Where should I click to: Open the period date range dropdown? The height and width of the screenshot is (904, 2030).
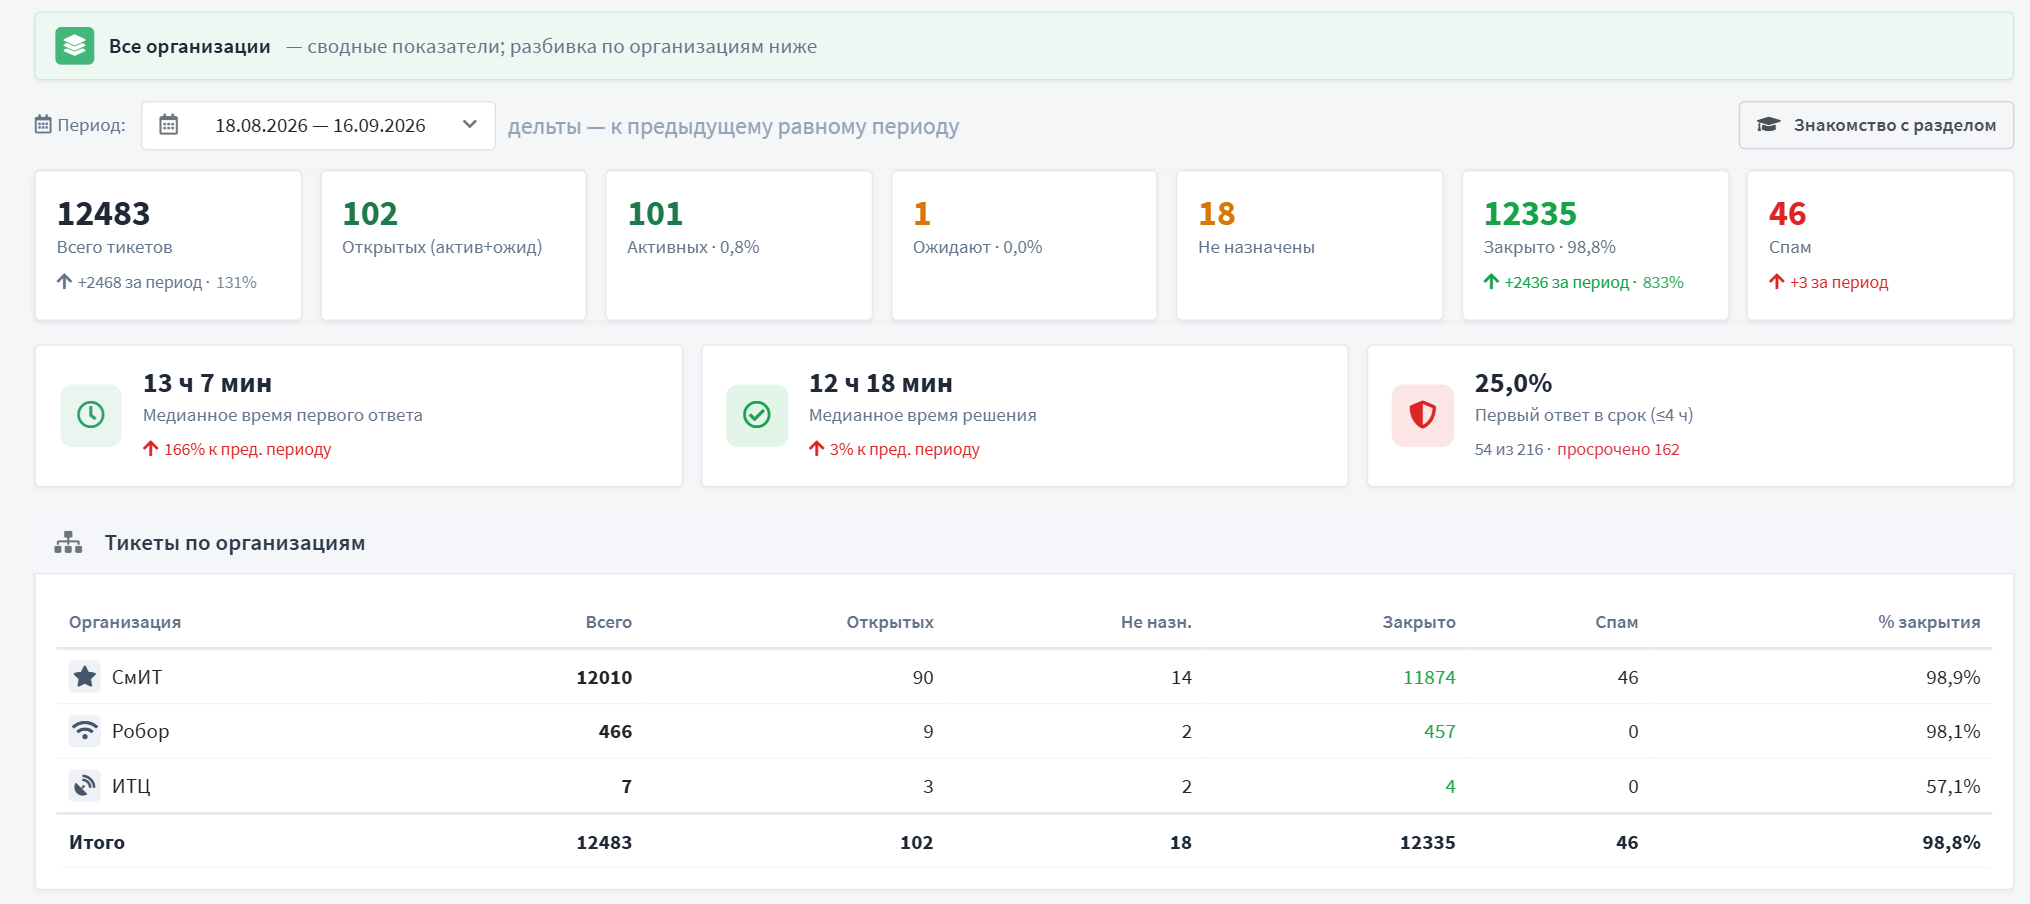click(318, 126)
